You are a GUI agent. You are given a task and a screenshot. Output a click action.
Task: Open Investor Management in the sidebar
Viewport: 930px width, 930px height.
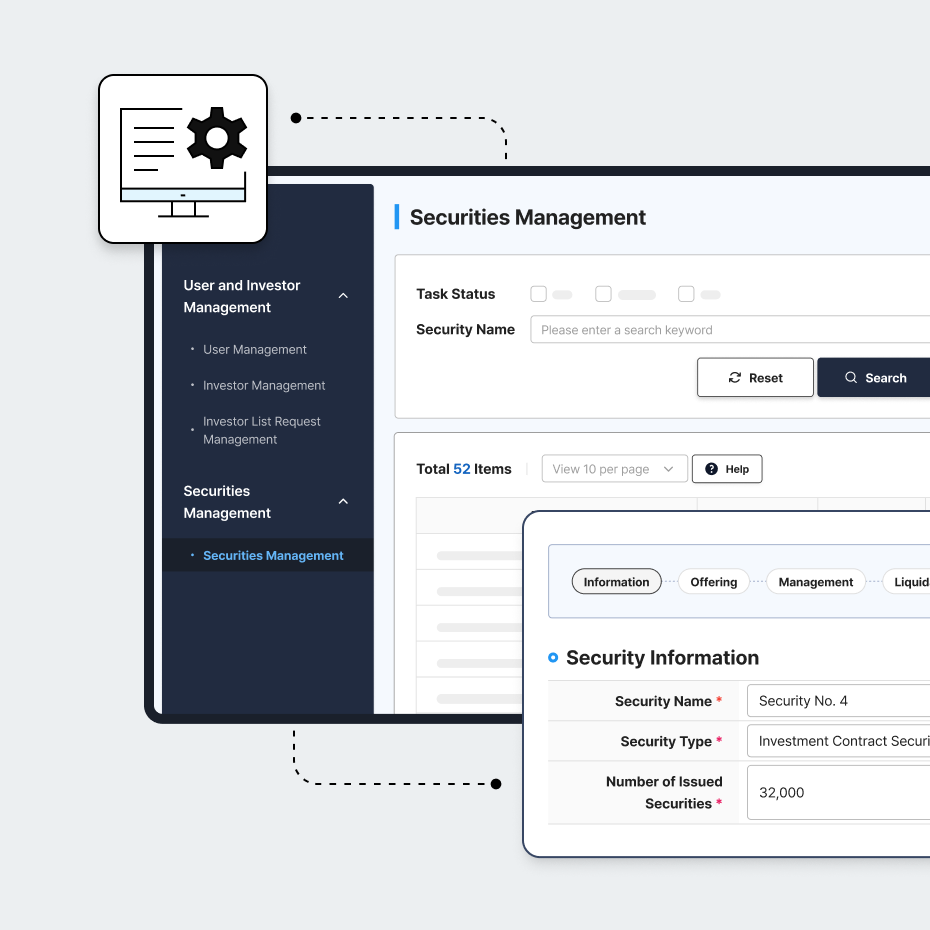pos(264,386)
